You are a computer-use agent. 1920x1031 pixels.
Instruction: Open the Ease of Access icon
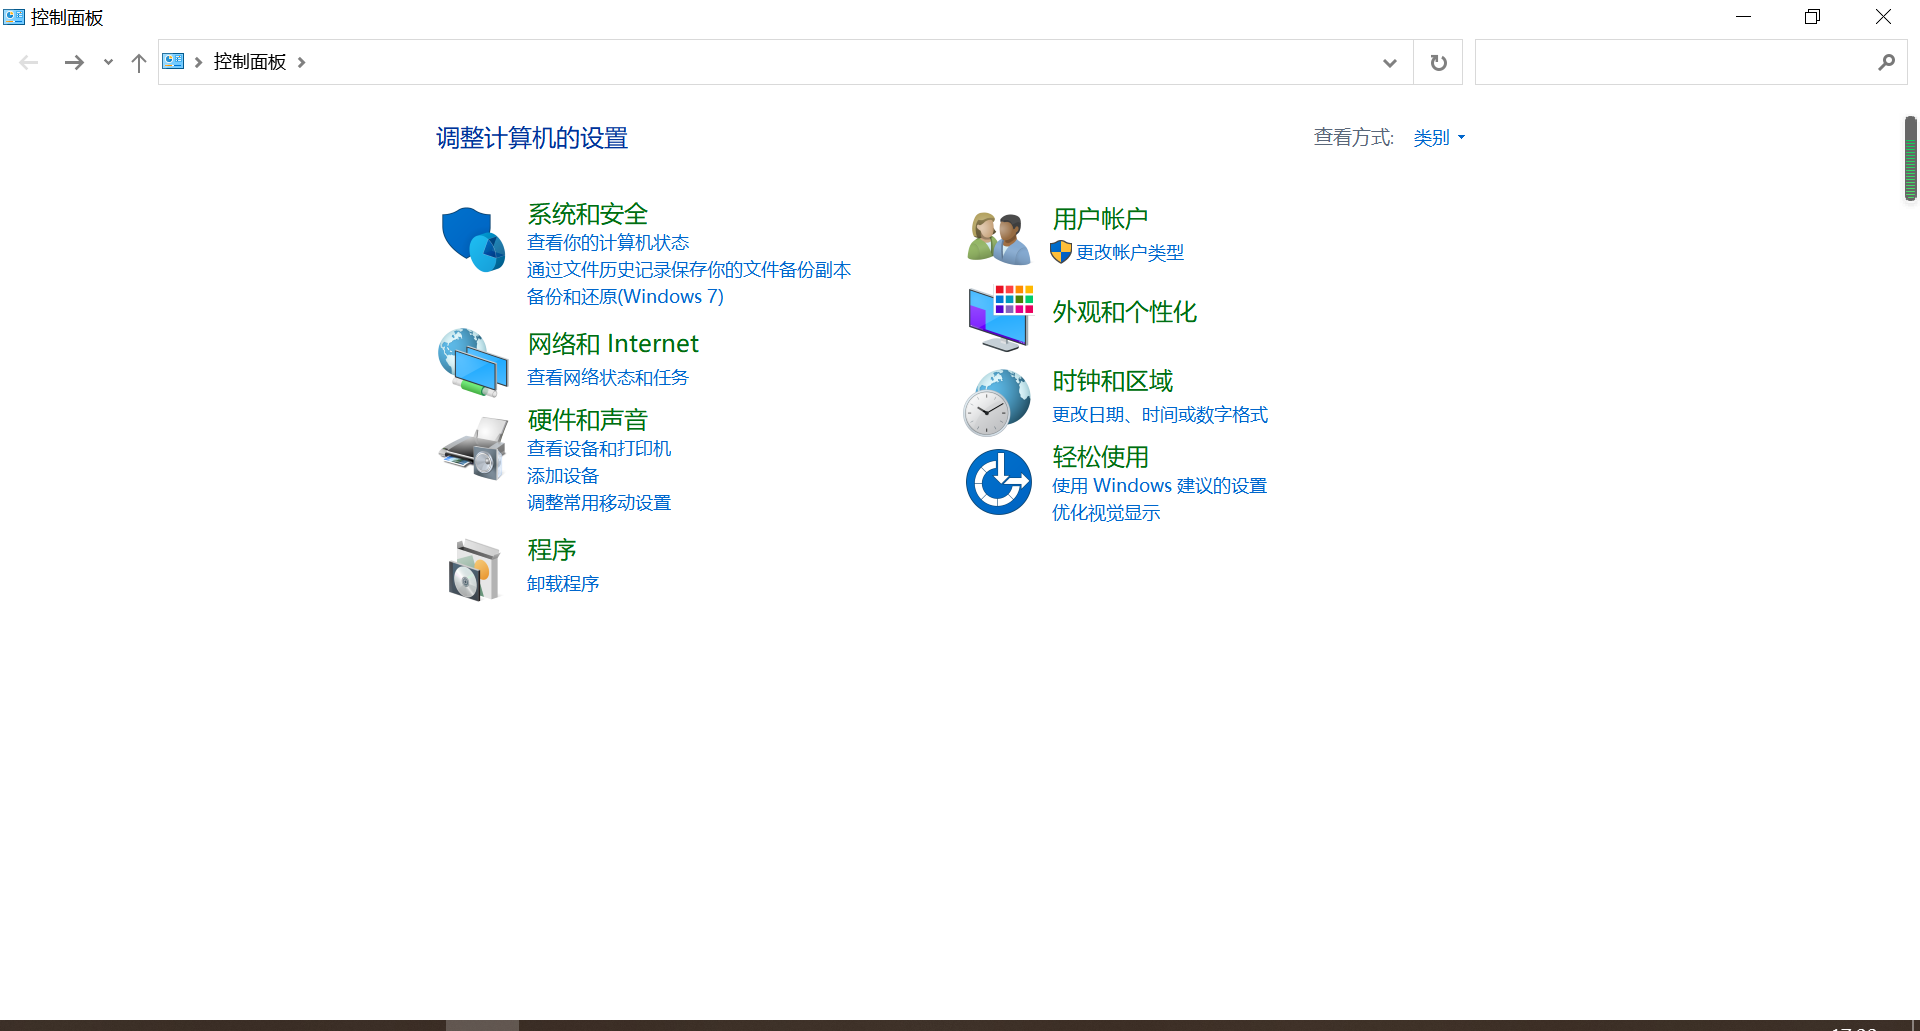(998, 482)
